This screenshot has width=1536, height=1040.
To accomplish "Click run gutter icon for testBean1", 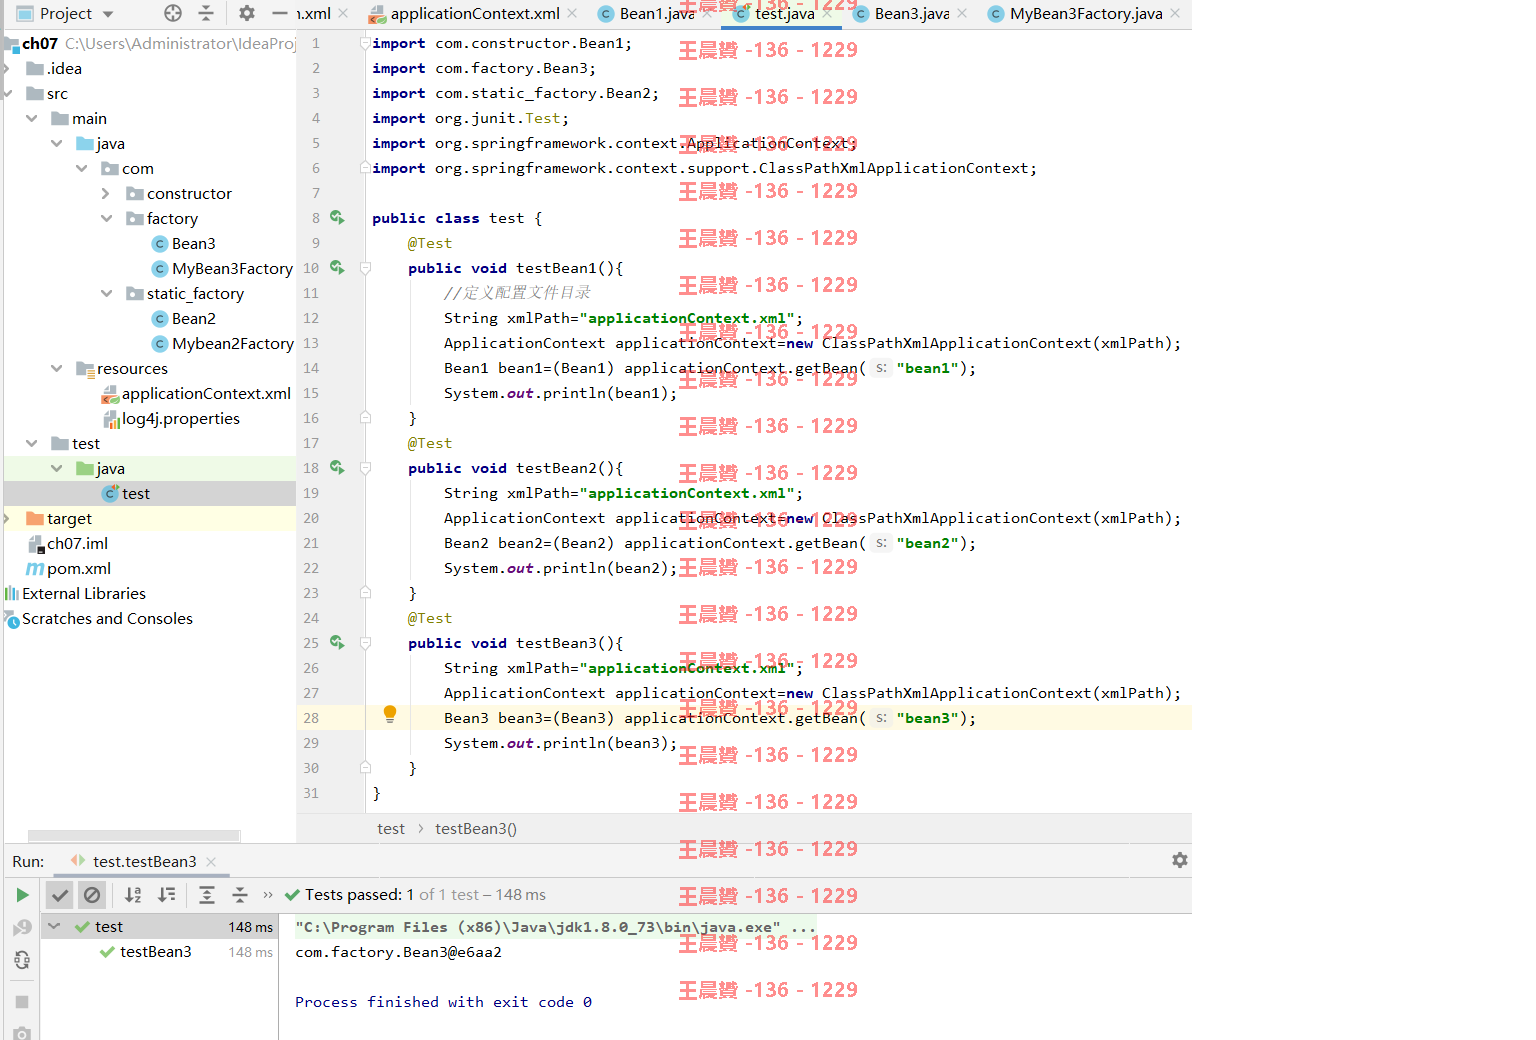I will coord(338,267).
